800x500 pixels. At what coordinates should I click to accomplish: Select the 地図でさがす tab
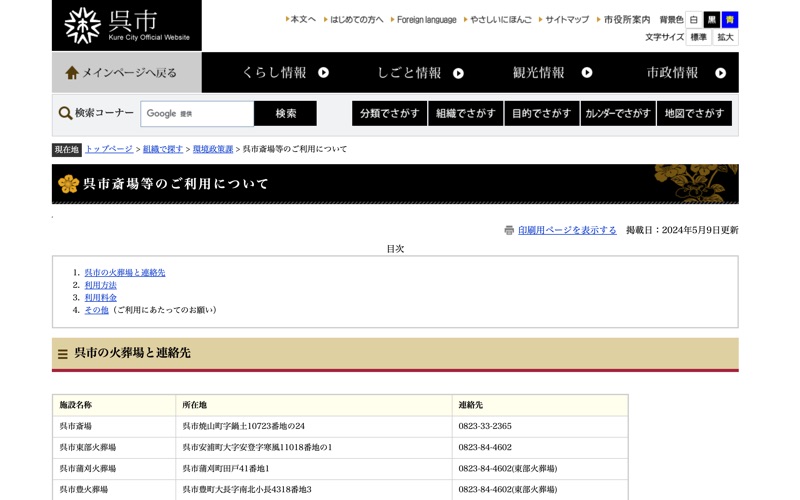coord(694,113)
